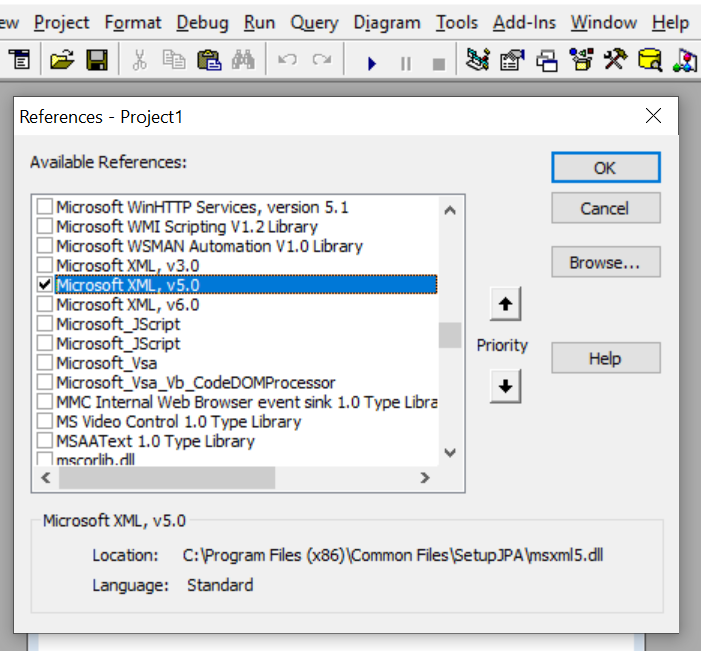Check MMC Internal Web Browser event sink box
Viewport: 701px width, 651px height.
[45, 402]
